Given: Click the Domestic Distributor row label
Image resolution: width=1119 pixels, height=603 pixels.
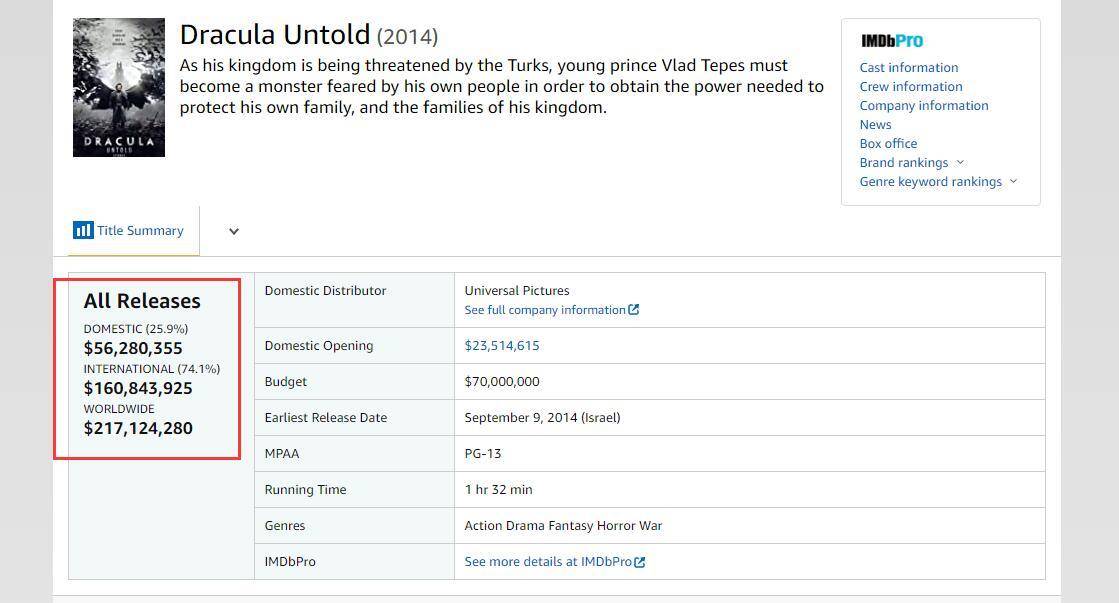Looking at the screenshot, I should 325,290.
